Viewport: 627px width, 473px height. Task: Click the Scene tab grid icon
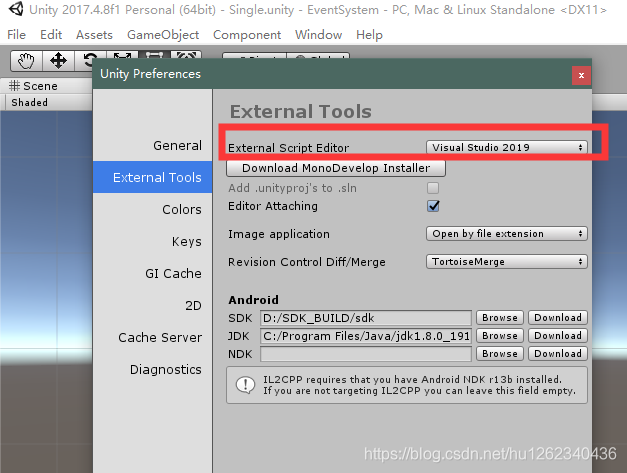(14, 86)
